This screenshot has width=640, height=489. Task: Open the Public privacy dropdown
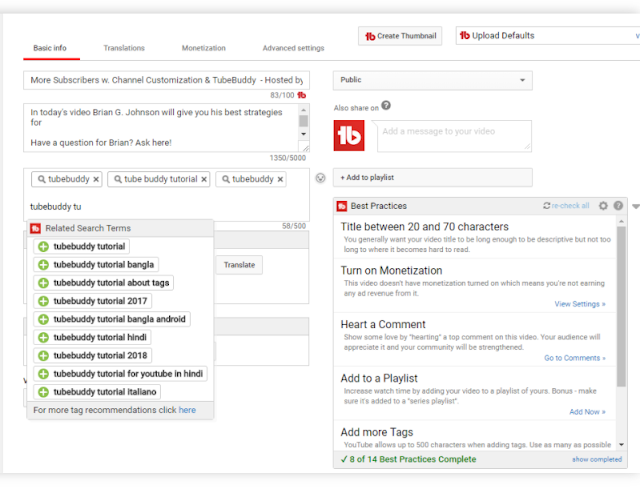pos(433,80)
